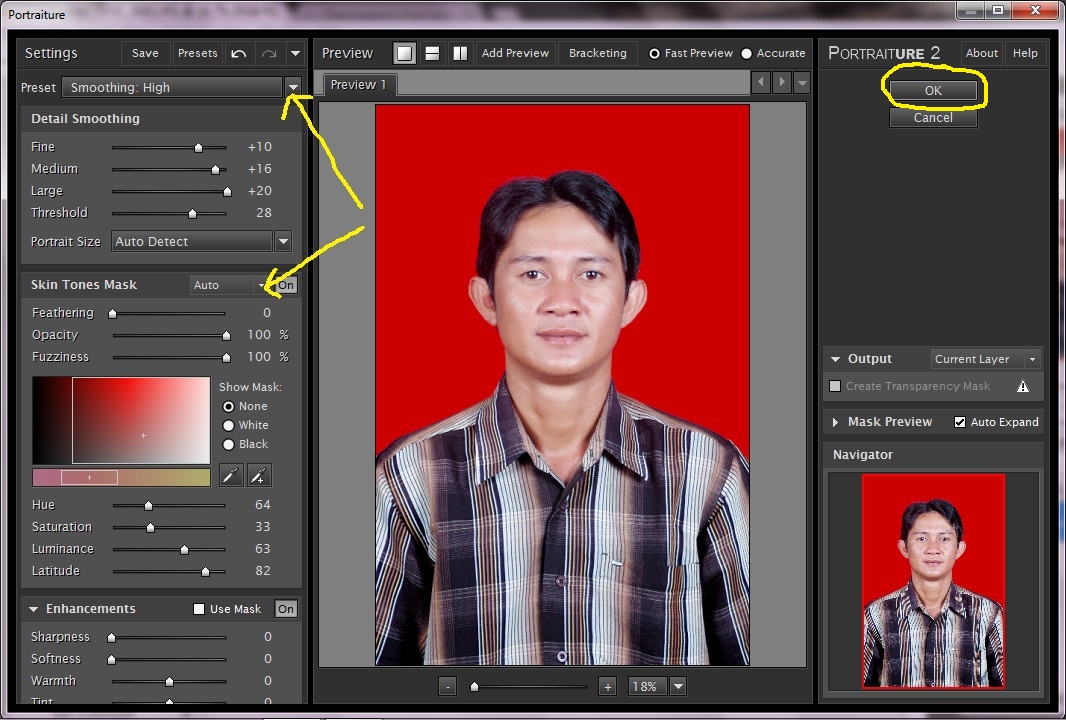Undo the last settings change
The image size is (1066, 720).
pyautogui.click(x=239, y=53)
